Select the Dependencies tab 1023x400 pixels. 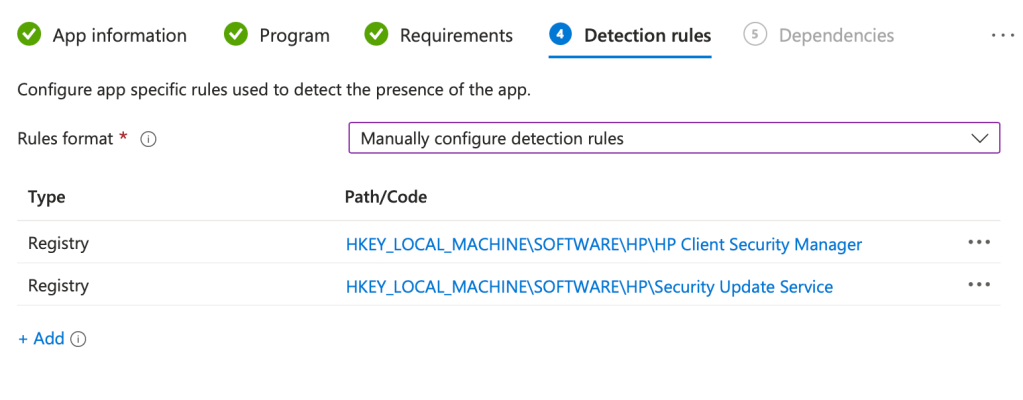[836, 35]
